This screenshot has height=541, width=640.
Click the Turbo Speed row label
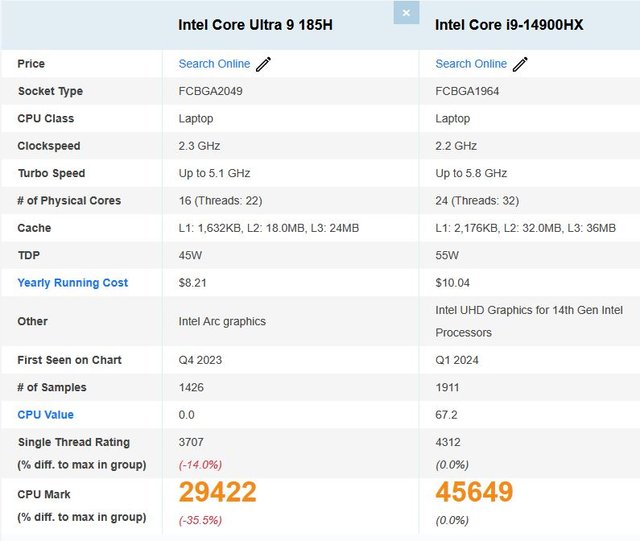(51, 173)
